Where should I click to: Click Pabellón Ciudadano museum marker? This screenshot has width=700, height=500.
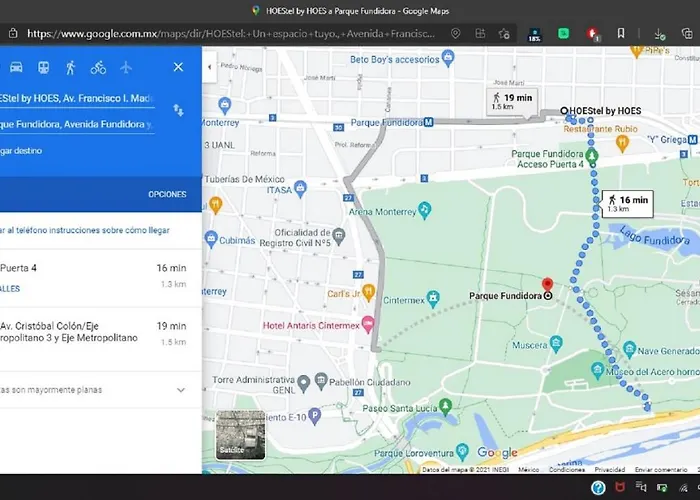321,380
